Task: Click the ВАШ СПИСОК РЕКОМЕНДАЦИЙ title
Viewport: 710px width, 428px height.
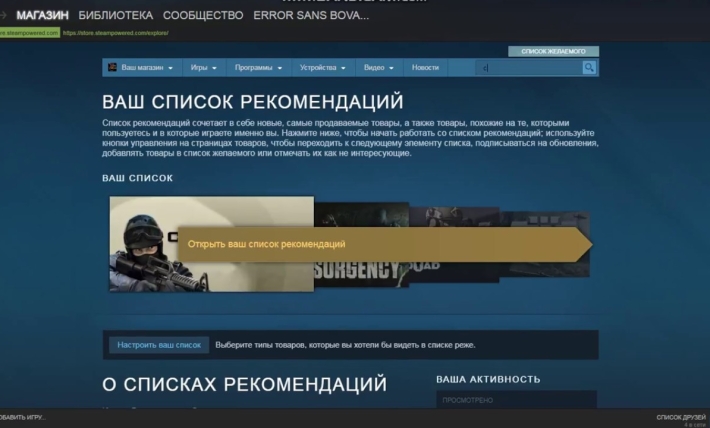Action: 253,101
